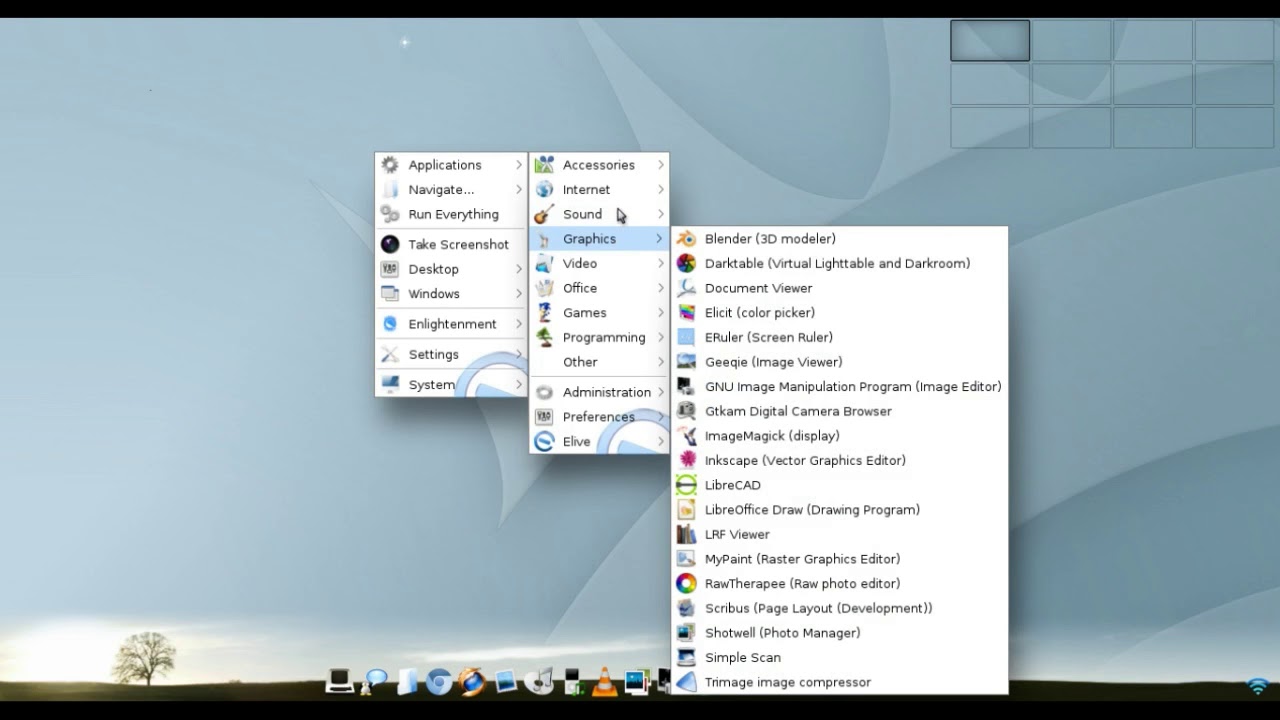Launch LibreCAD
The image size is (1280, 720).
tap(839, 485)
